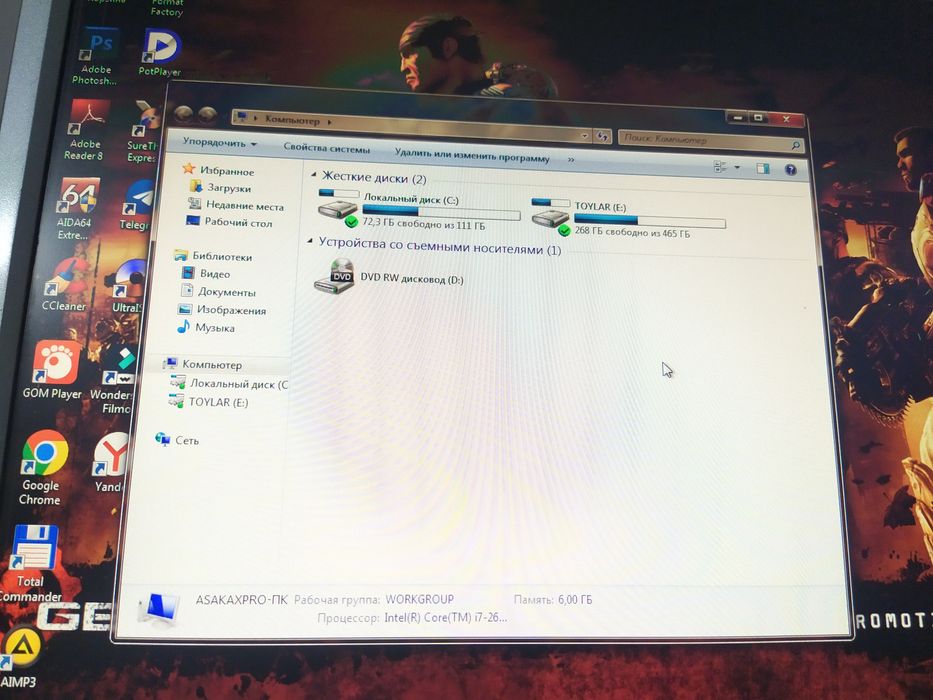The image size is (933, 700).
Task: Click the Explorer Back navigation button
Action: click(x=184, y=112)
